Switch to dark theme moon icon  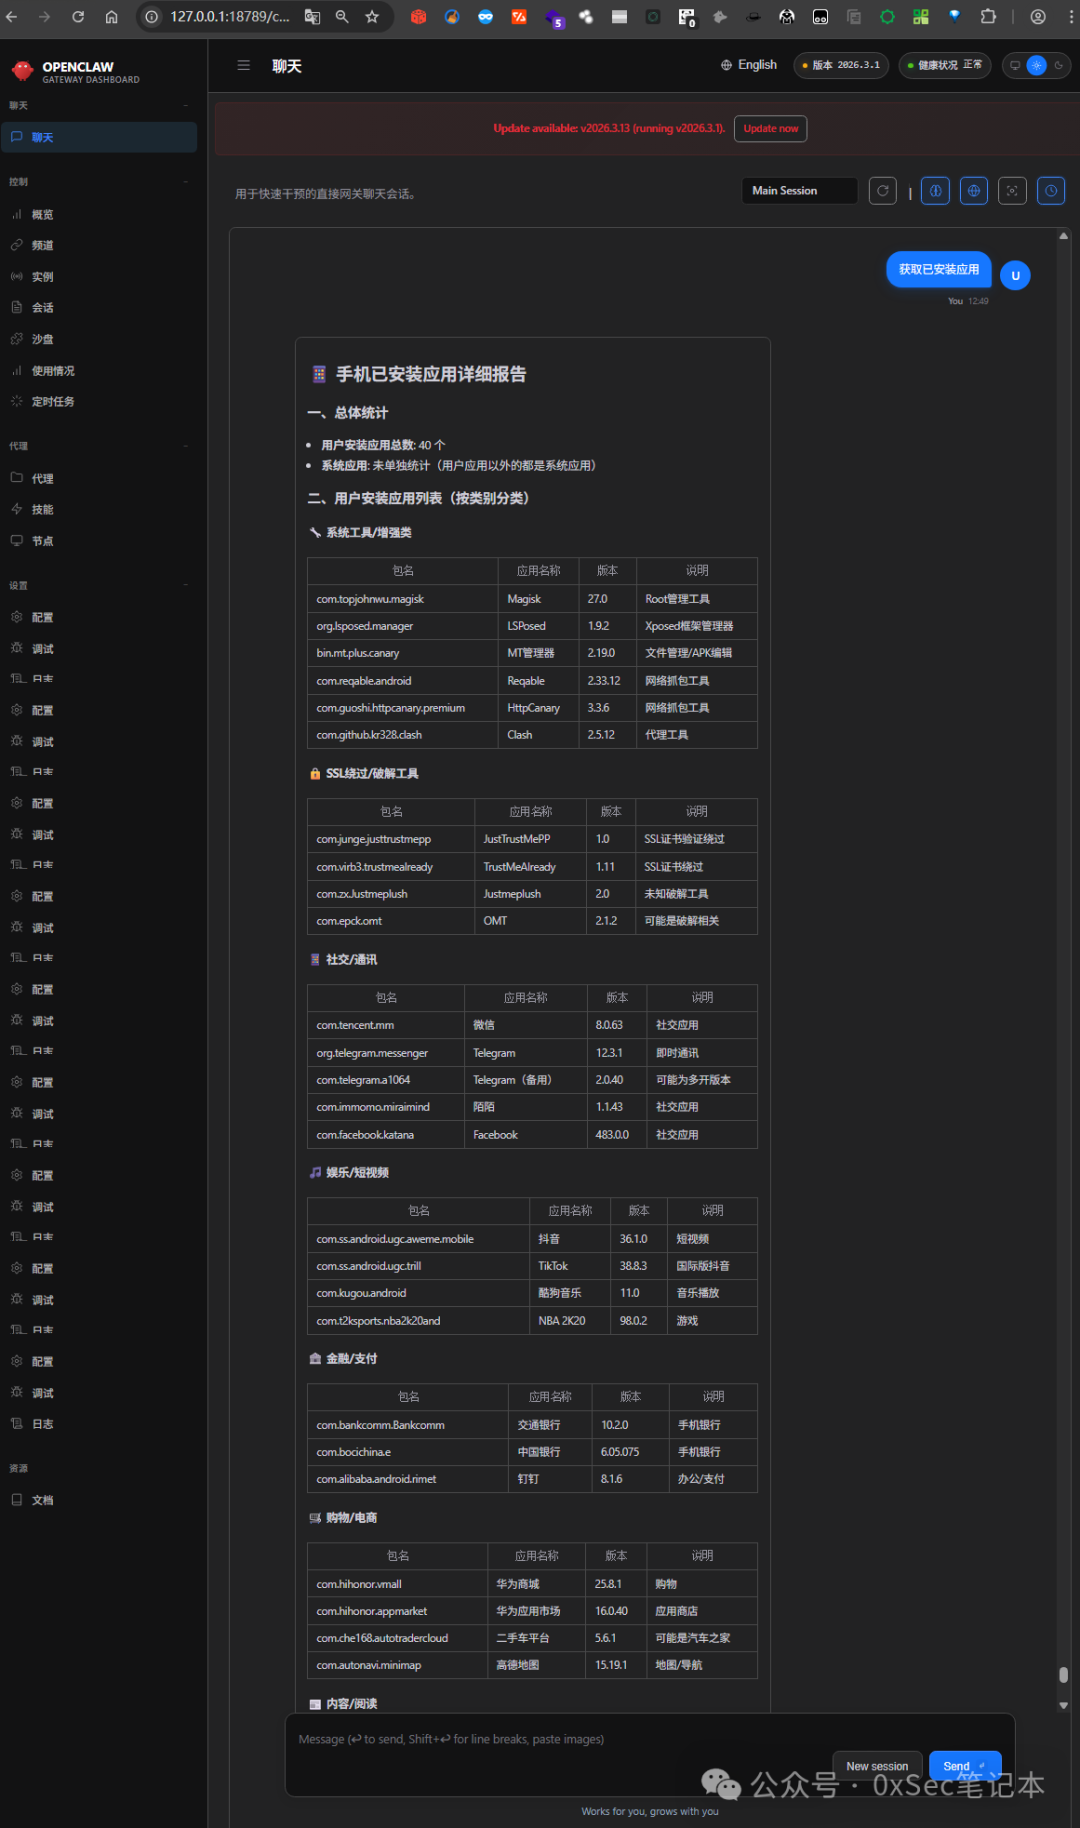[1058, 65]
